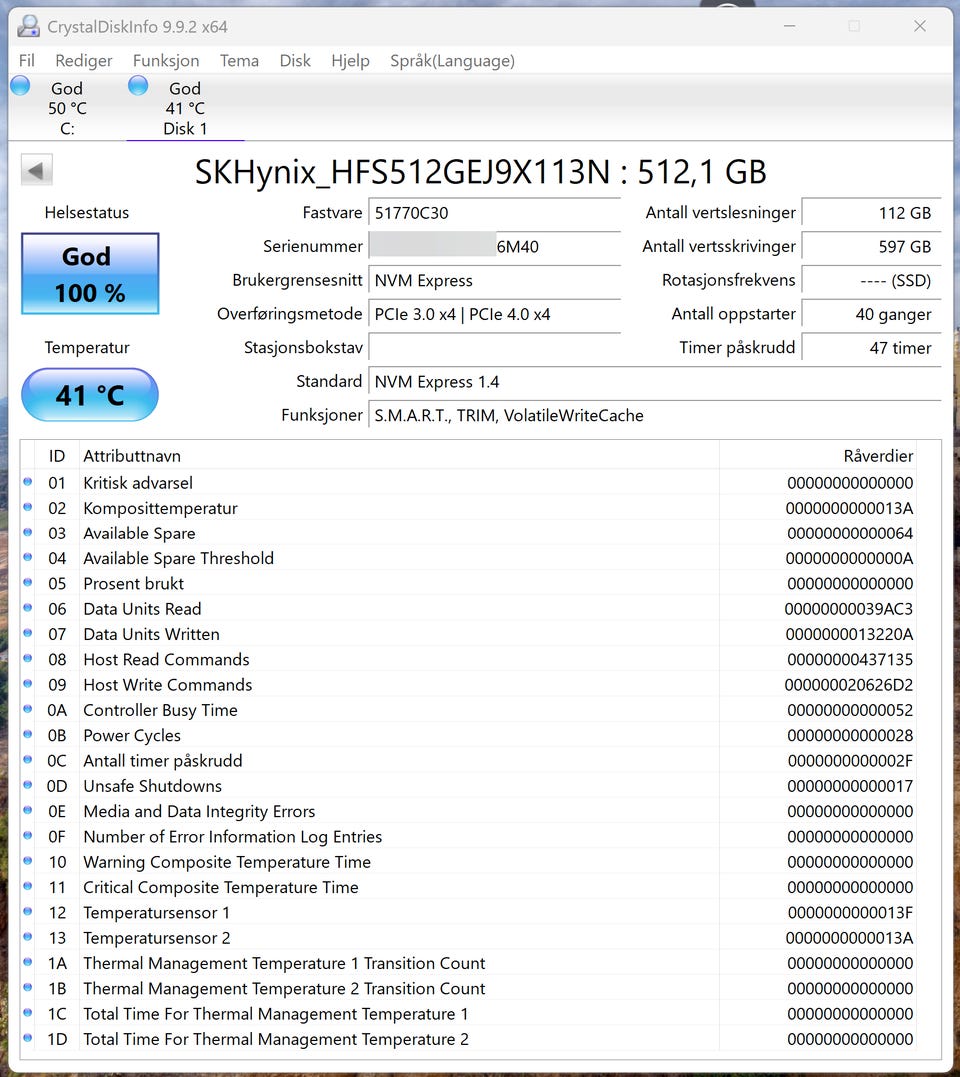960x1077 pixels.
Task: Click status dot for Thermal Management Temperature 1 Transition Count
Action: point(27,962)
